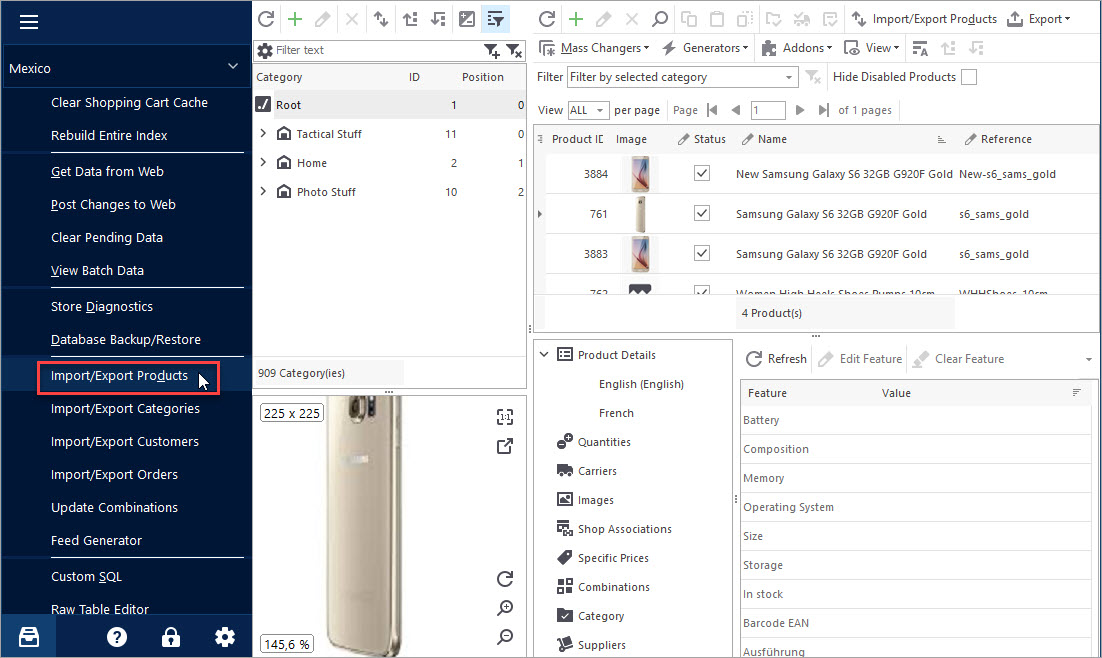Select Database Backup/Restore menu item

126,340
